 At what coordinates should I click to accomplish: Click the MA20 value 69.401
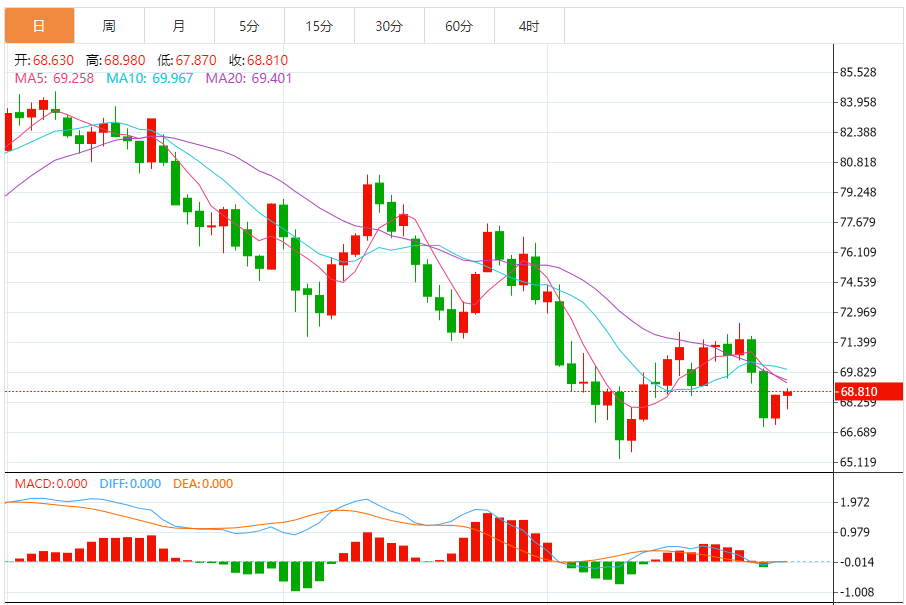tap(272, 78)
